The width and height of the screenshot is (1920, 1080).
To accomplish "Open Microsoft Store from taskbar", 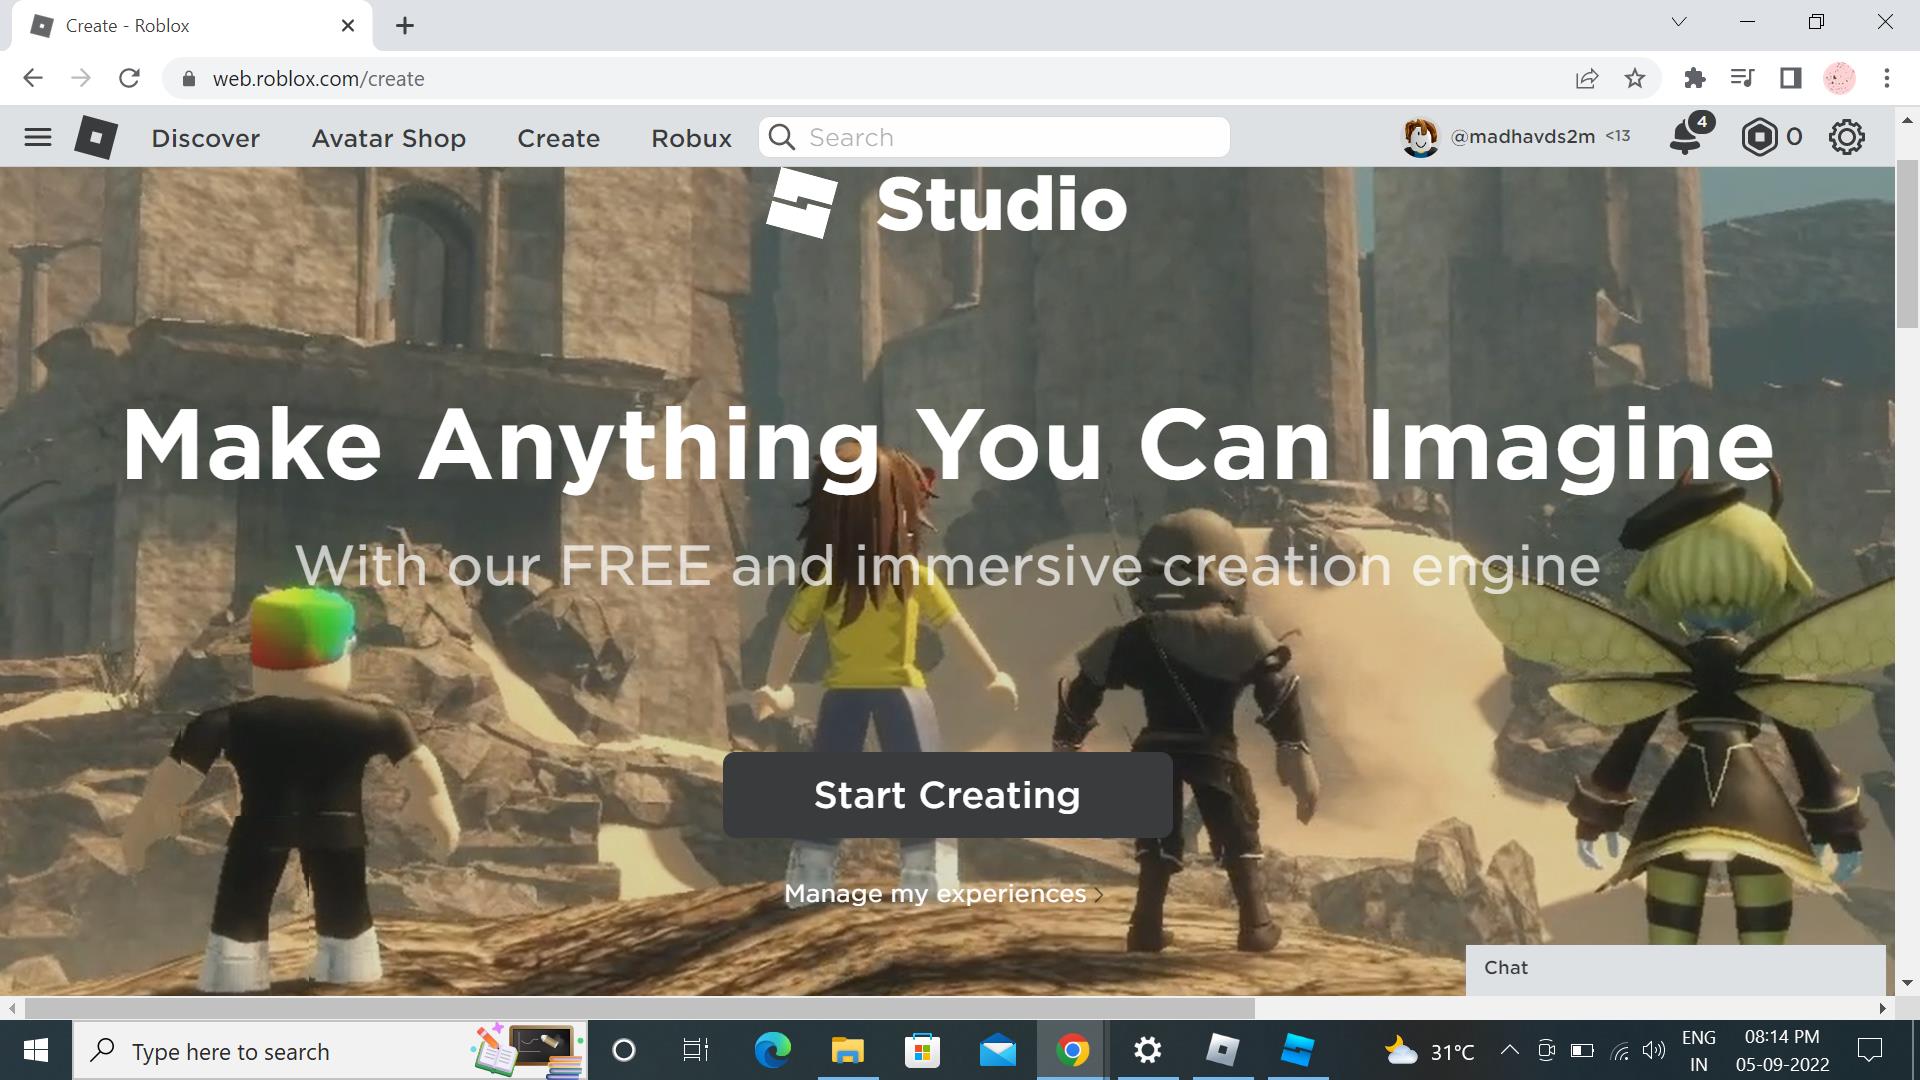I will pos(922,1051).
